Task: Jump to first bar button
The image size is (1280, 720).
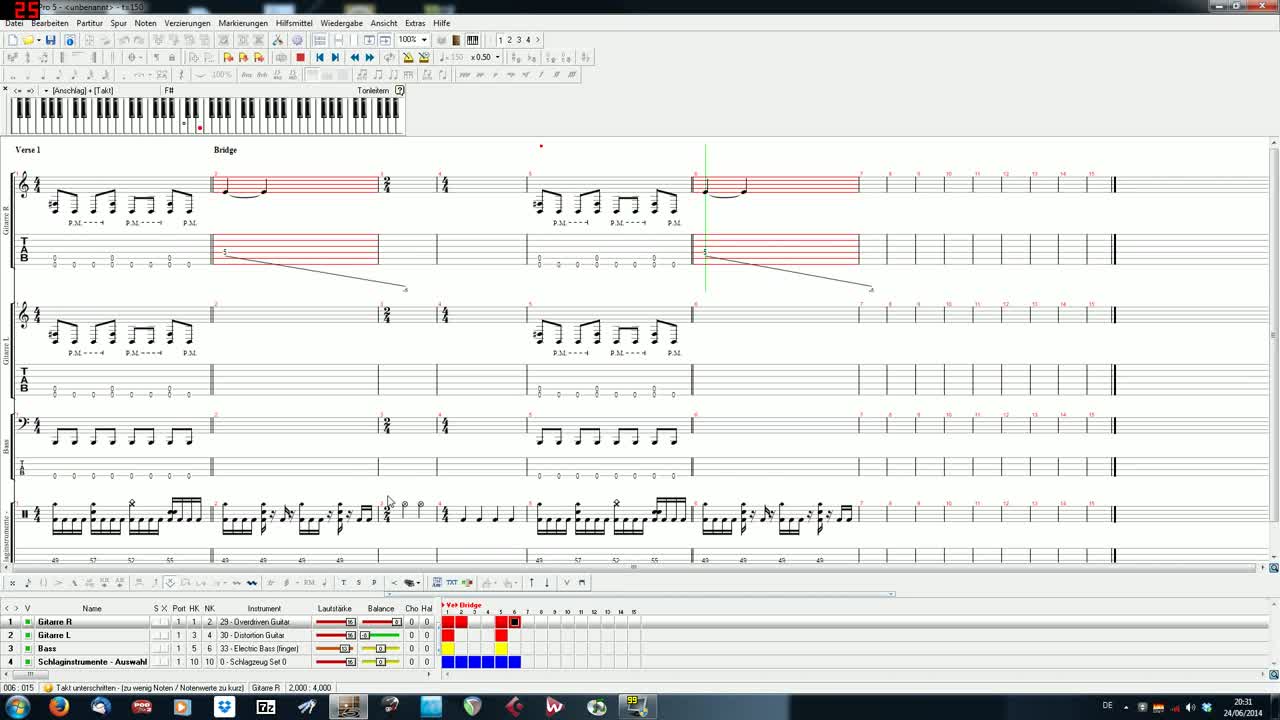Action: point(320,57)
